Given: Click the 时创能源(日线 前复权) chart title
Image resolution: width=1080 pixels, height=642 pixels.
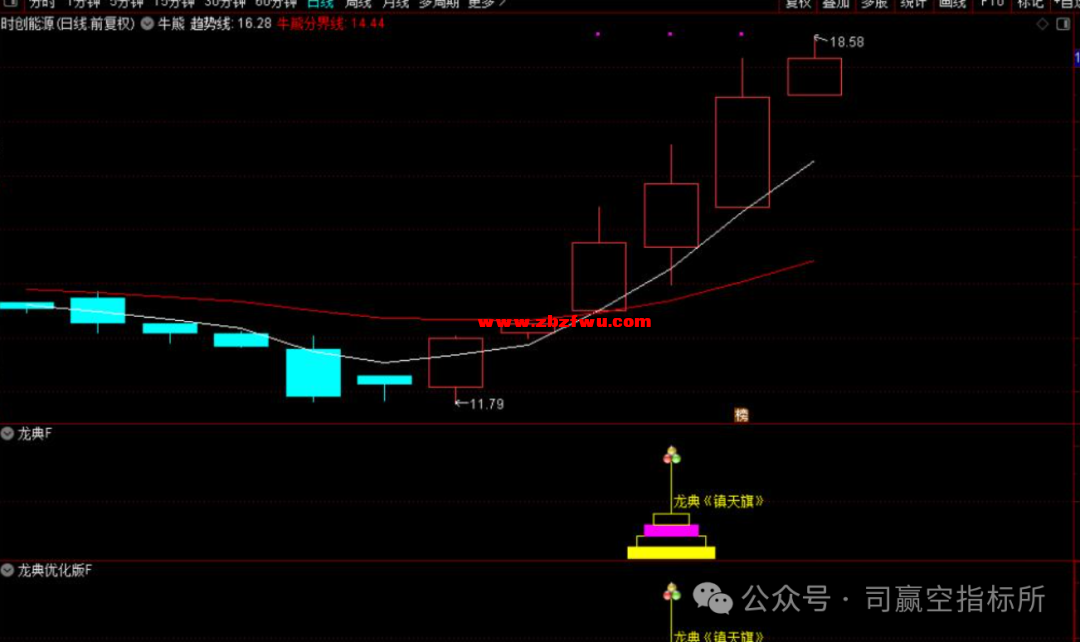Looking at the screenshot, I should tap(68, 23).
